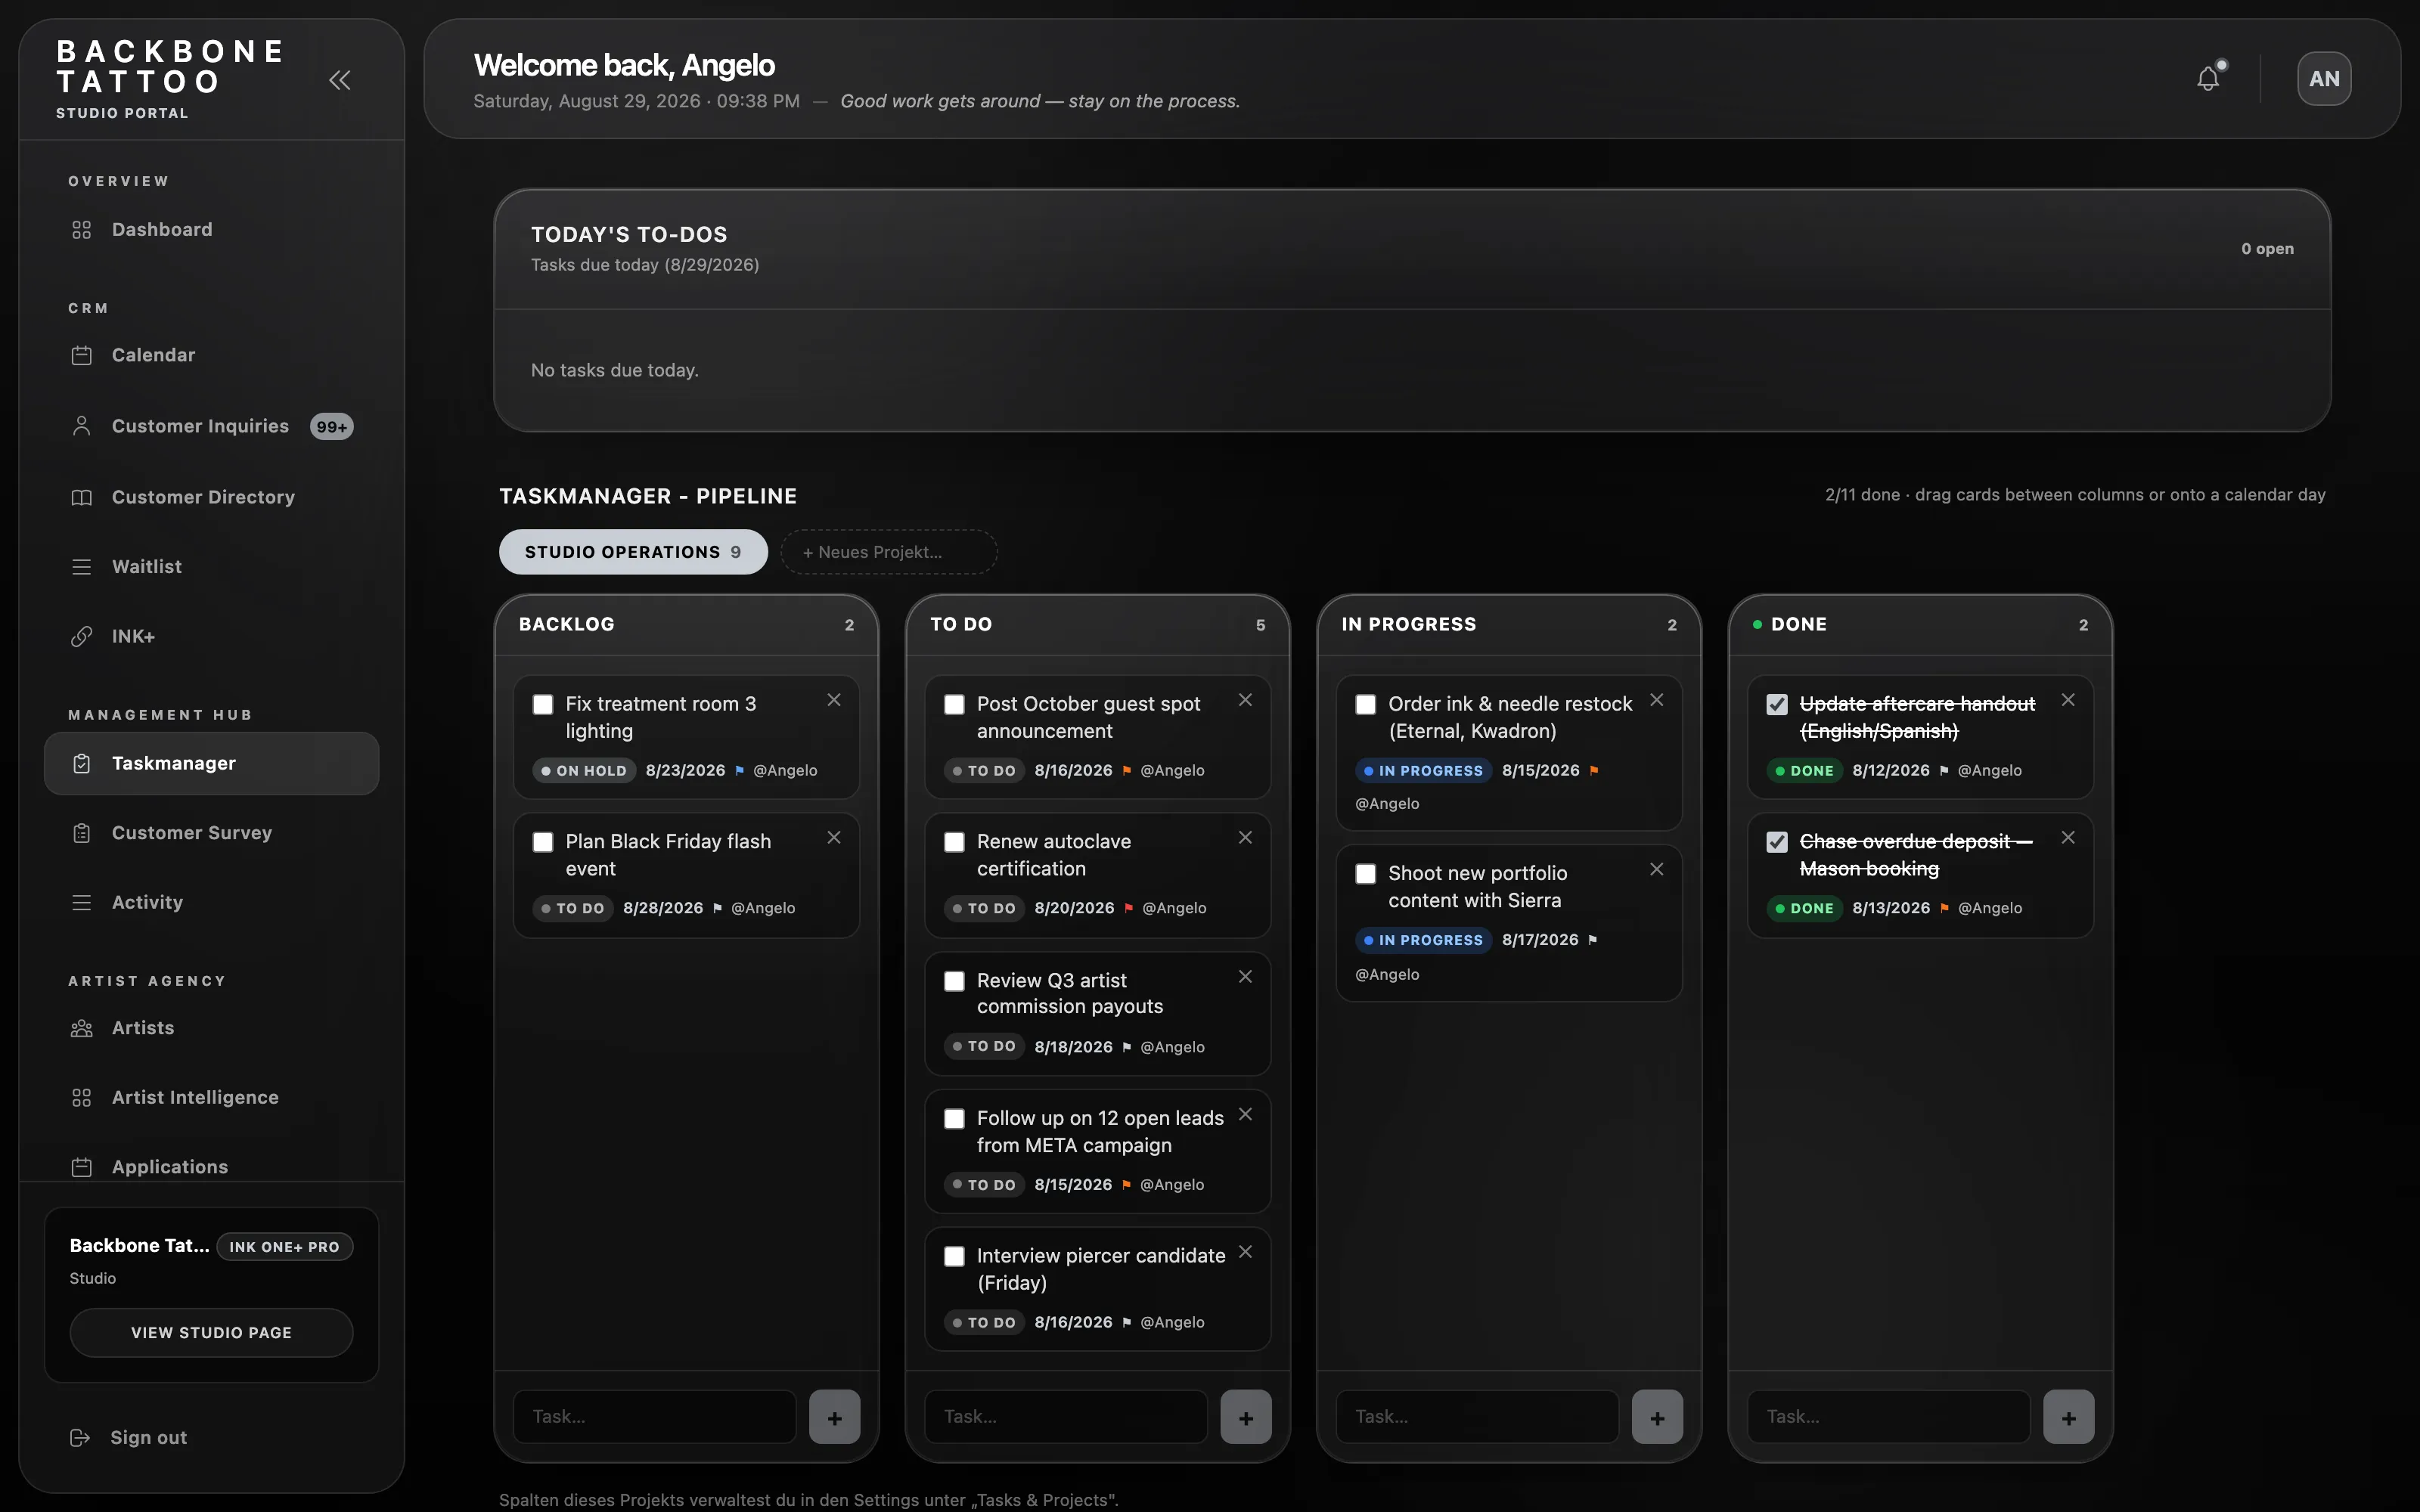Open TO DO status on Renew autoclave card

coord(984,908)
